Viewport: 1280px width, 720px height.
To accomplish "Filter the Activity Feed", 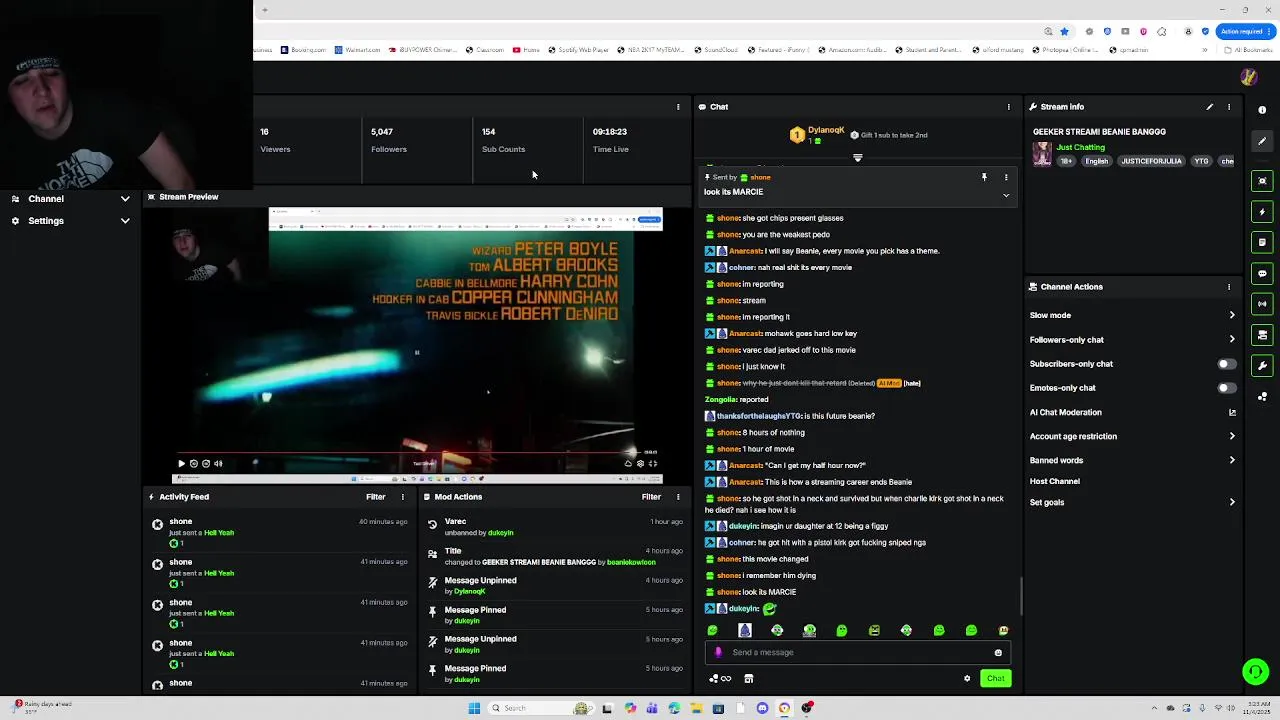I will pyautogui.click(x=375, y=497).
